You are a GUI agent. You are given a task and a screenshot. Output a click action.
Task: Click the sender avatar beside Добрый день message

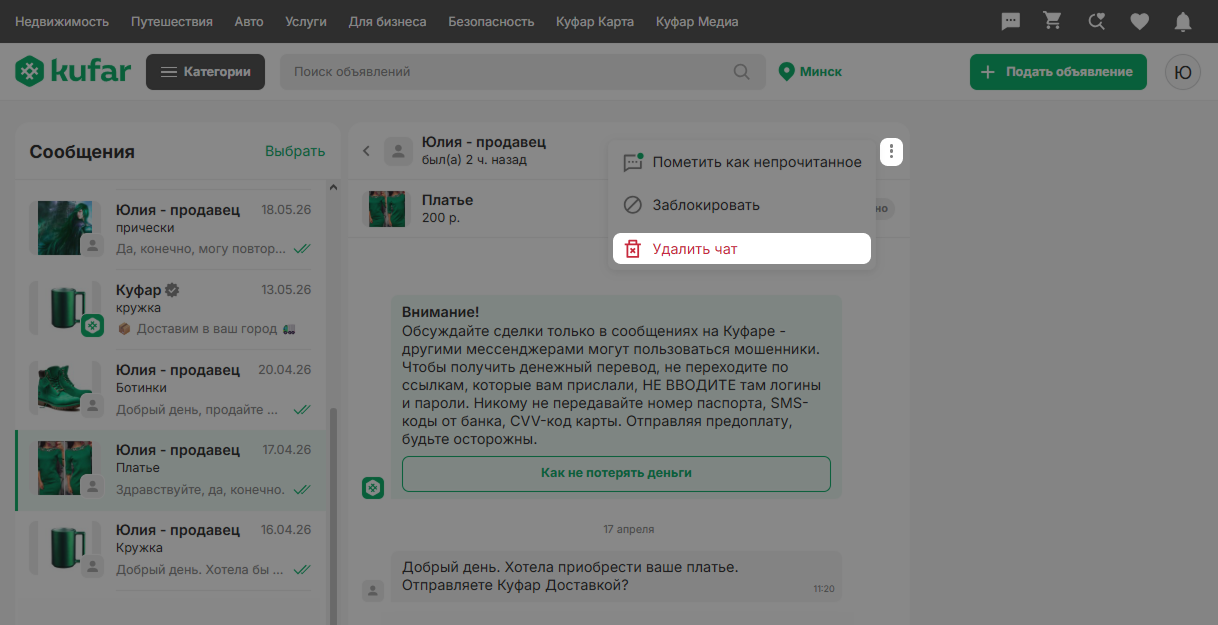373,590
